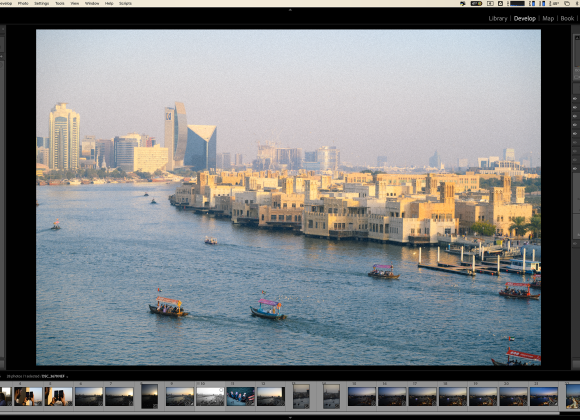The width and height of the screenshot is (580, 420).
Task: Click the selected photo filename in filmstrip header
Action: point(53,376)
